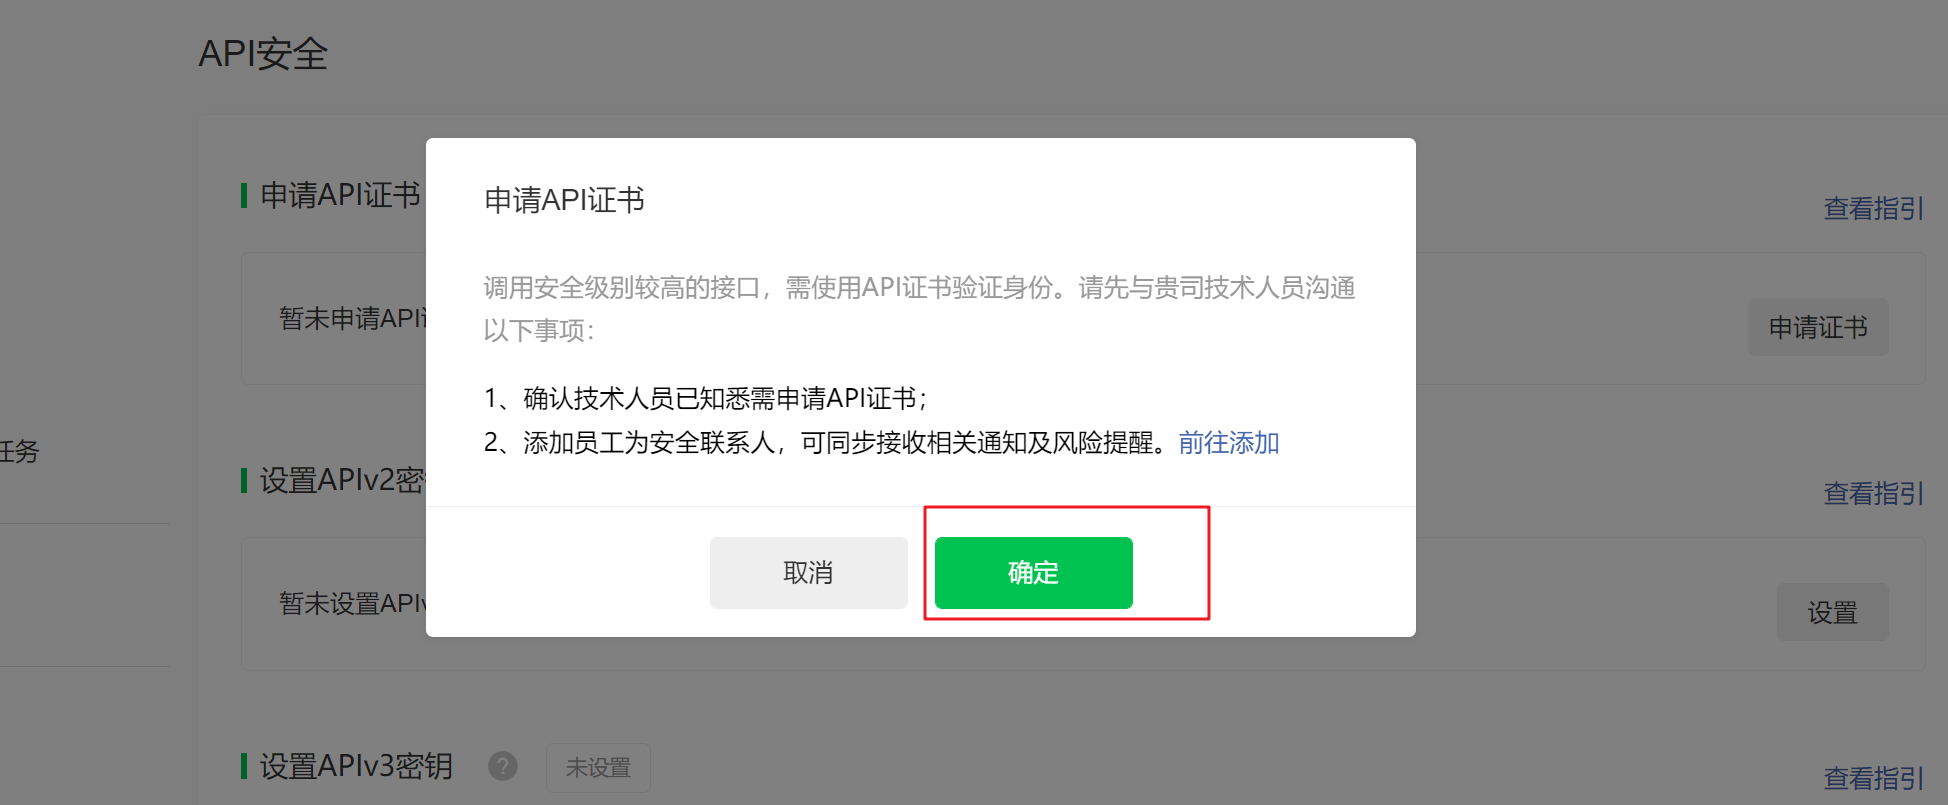Select the partially visible 任务 sidebar item
Viewport: 1948px width, 805px height.
point(19,451)
